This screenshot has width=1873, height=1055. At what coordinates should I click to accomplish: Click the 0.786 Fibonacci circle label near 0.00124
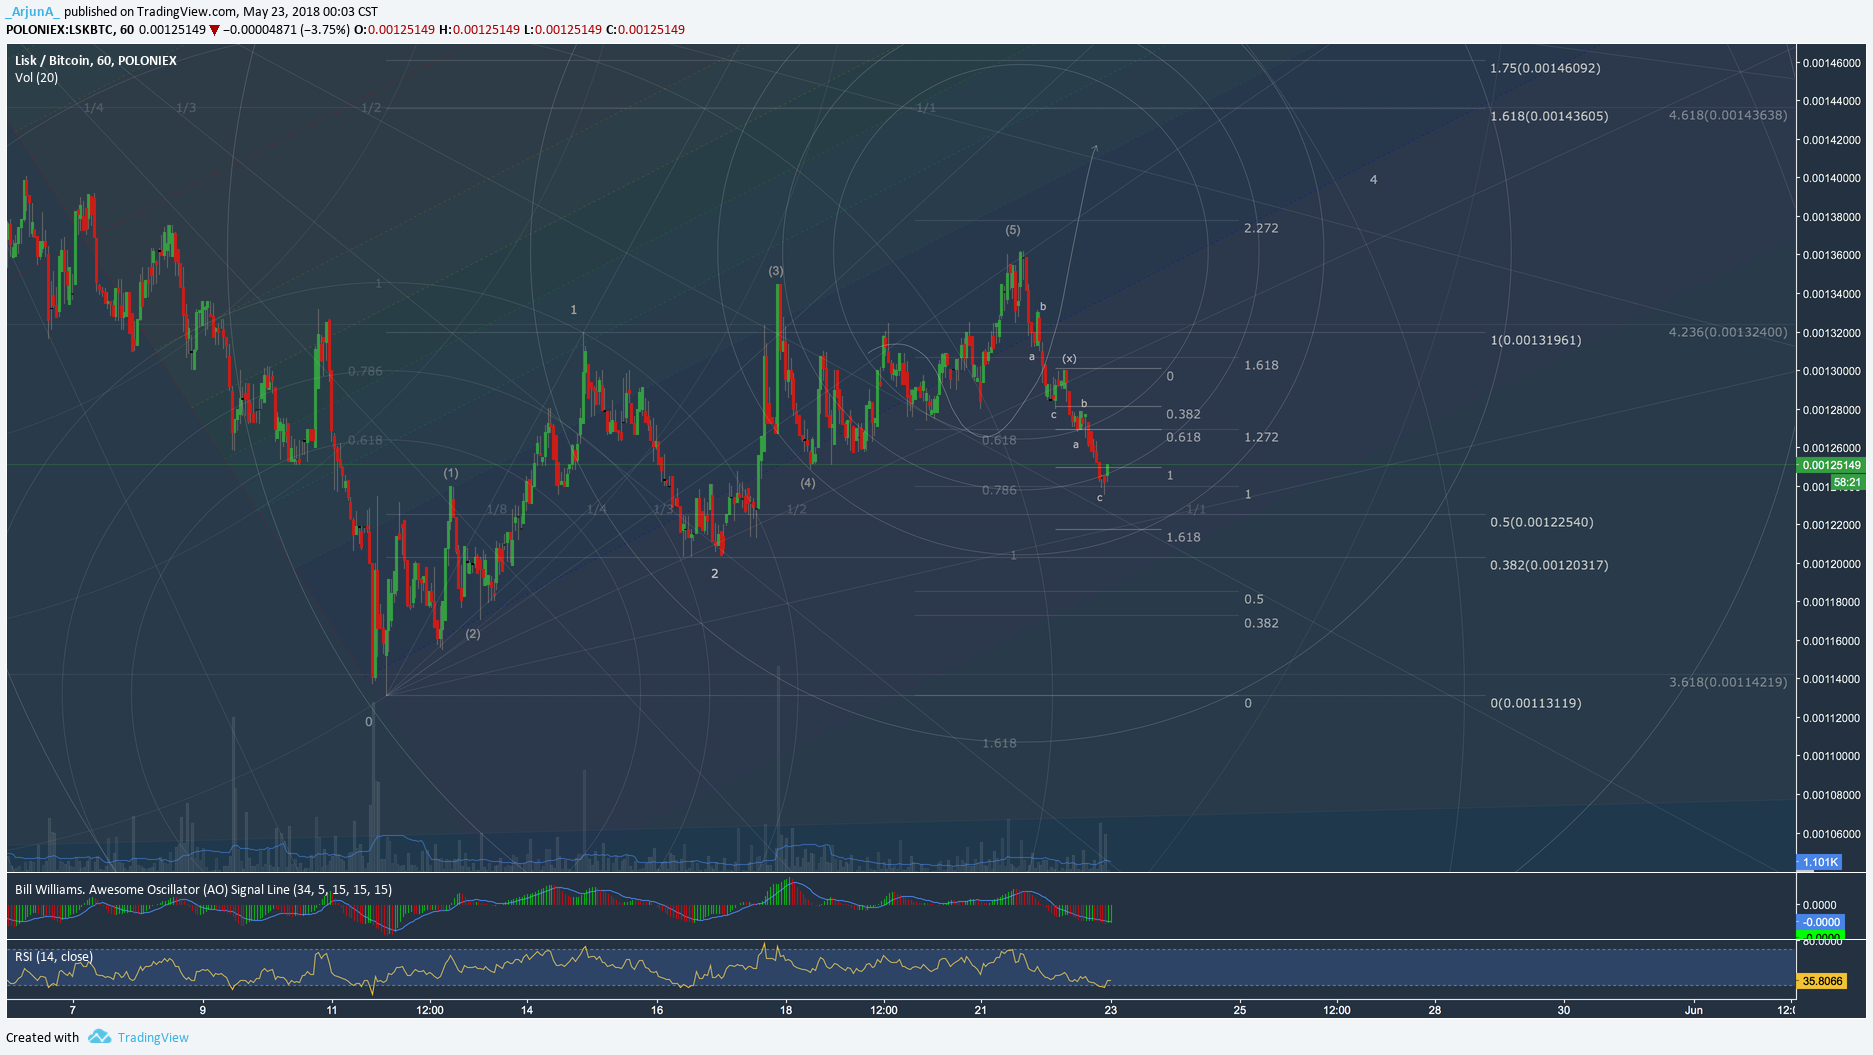pyautogui.click(x=999, y=491)
